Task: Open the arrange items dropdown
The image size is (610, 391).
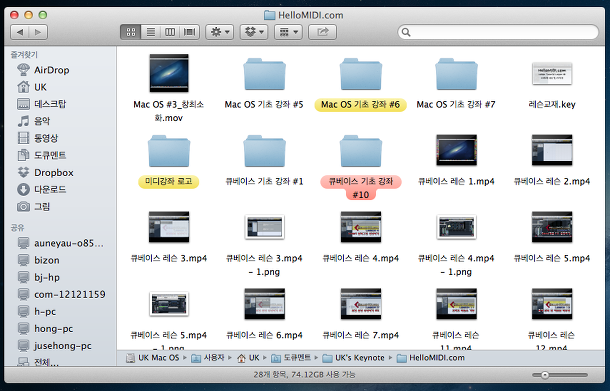Action: [288, 32]
